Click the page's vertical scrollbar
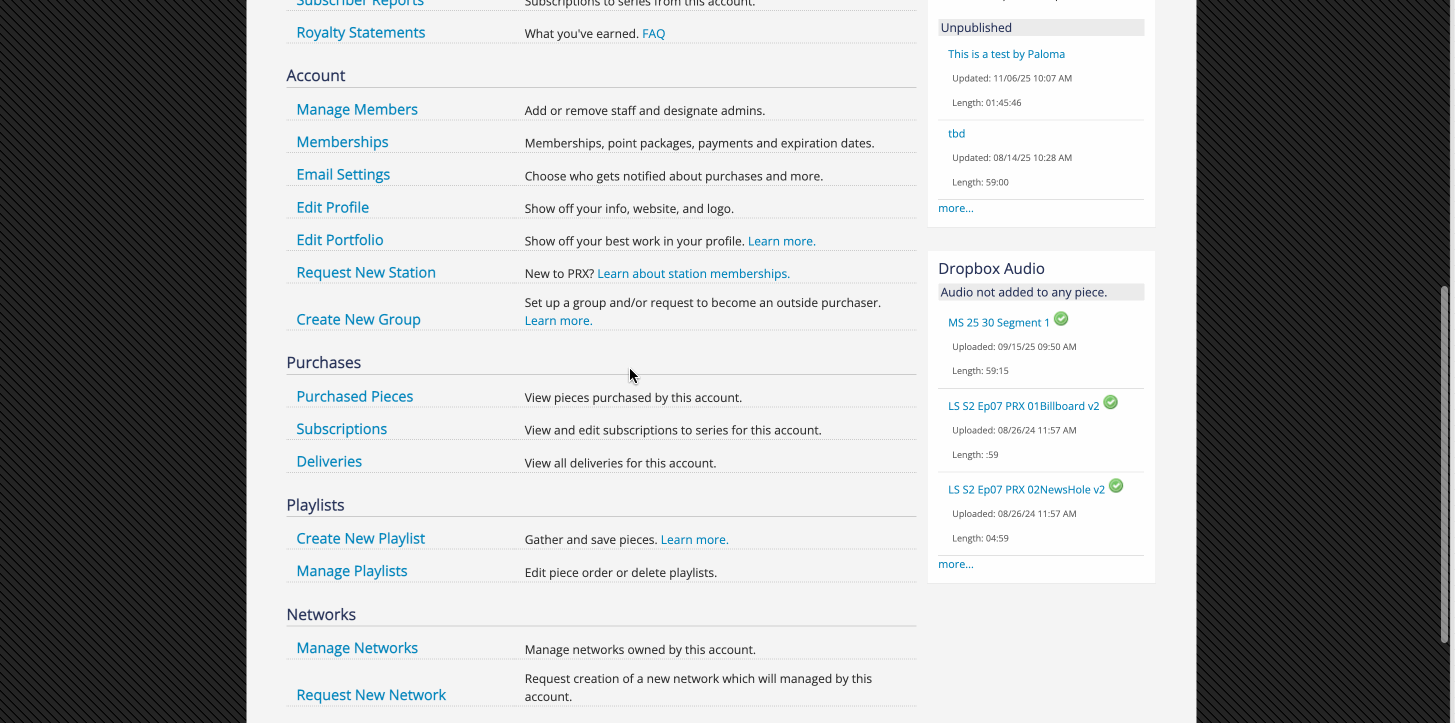The width and height of the screenshot is (1455, 723). pyautogui.click(x=1443, y=460)
